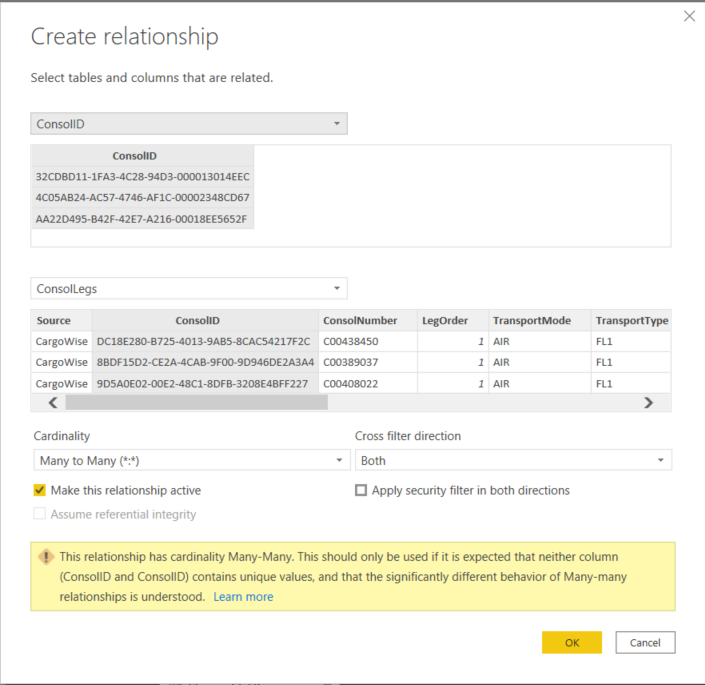
Task: Close the Create relationship dialog
Action: tap(689, 16)
